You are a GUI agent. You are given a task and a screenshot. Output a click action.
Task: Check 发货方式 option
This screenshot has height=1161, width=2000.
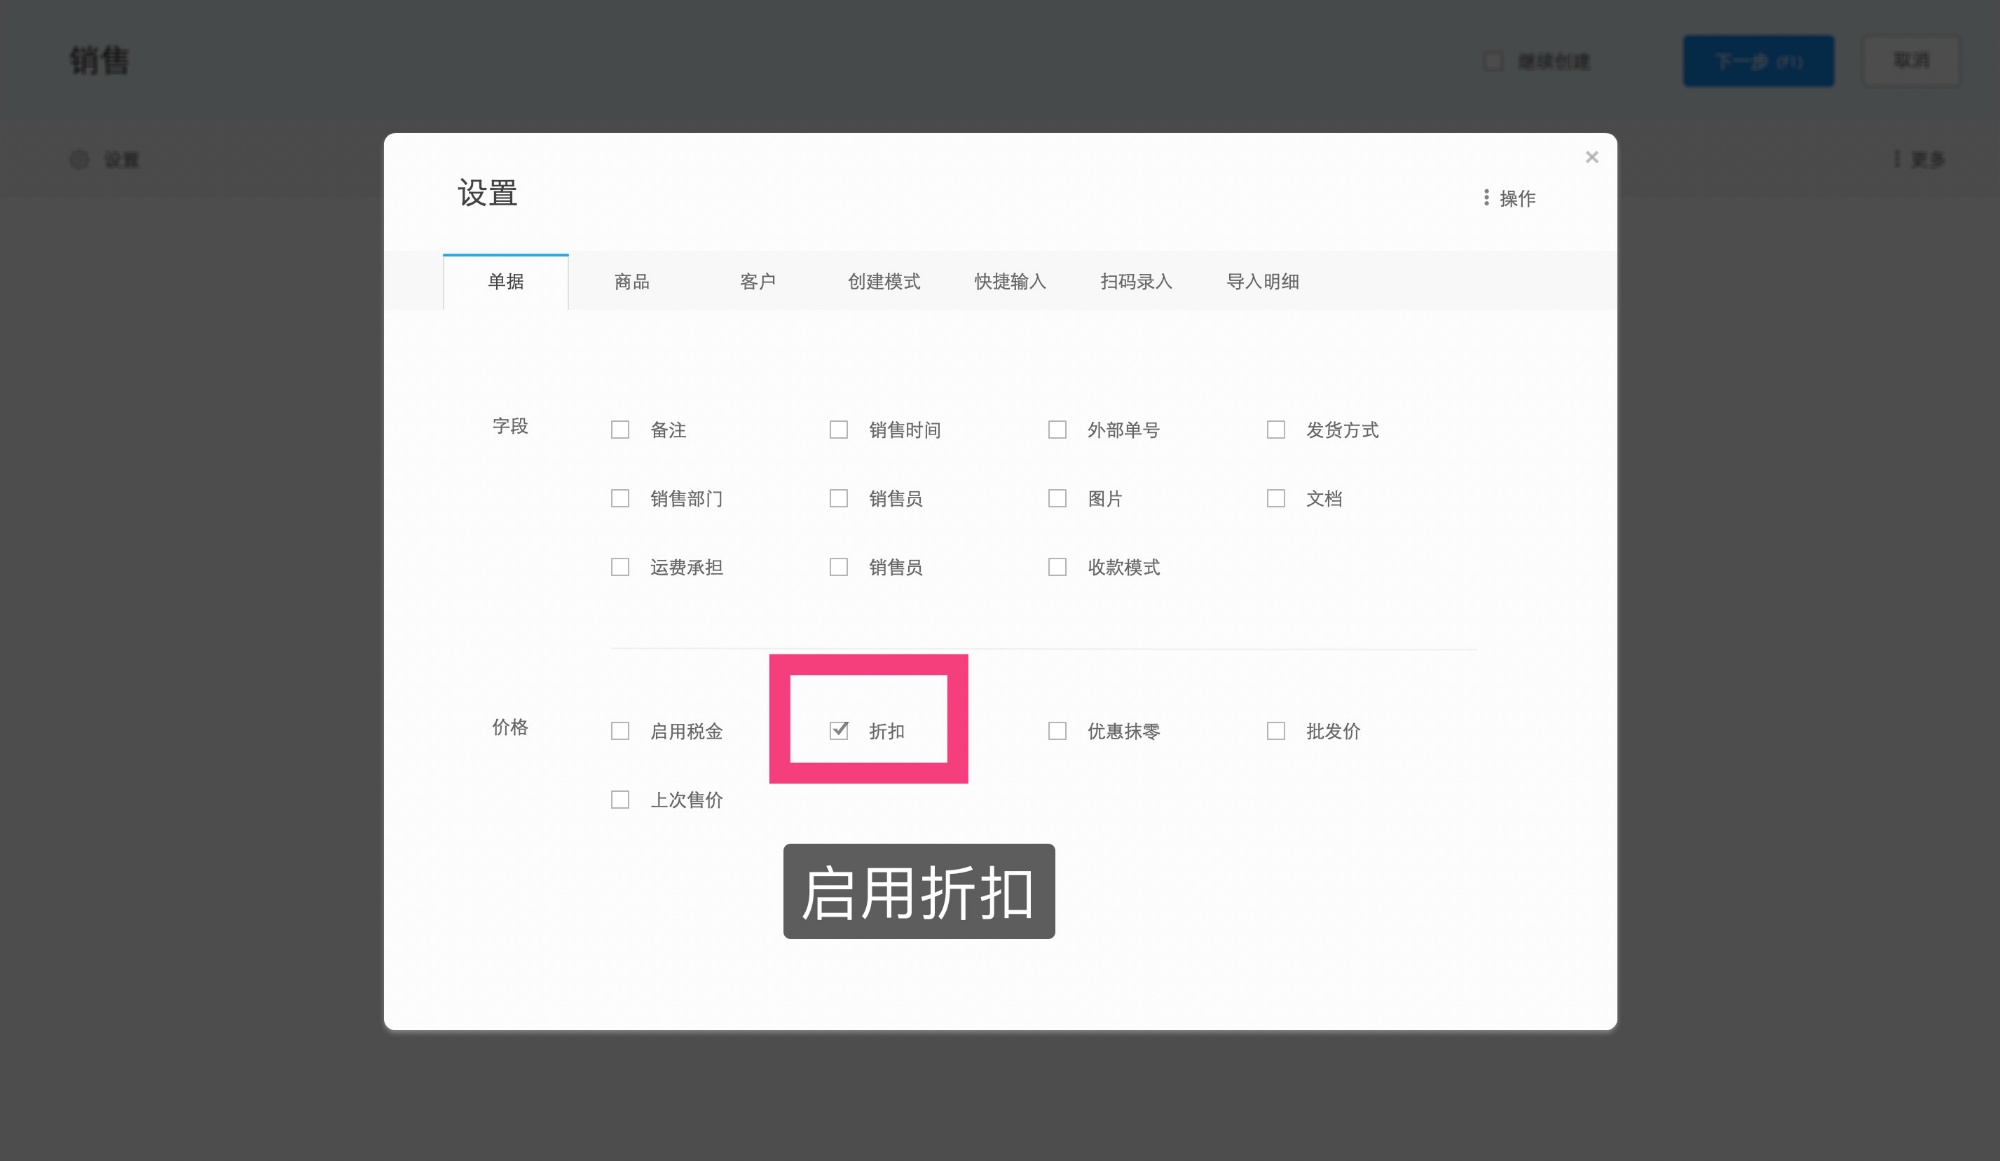coord(1276,429)
